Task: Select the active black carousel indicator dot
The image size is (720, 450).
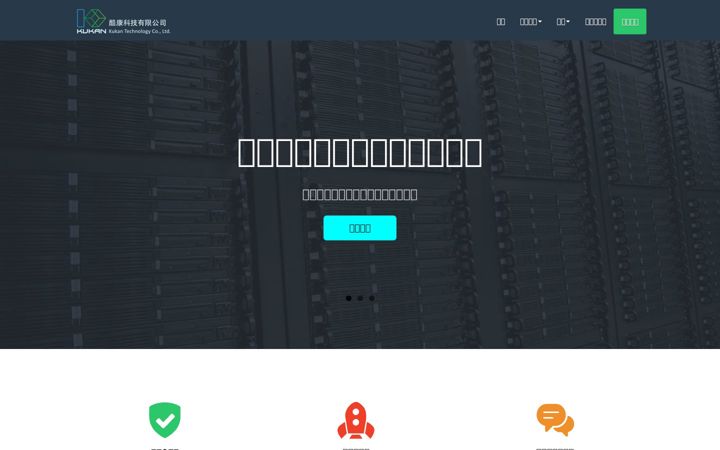Action: click(x=349, y=298)
